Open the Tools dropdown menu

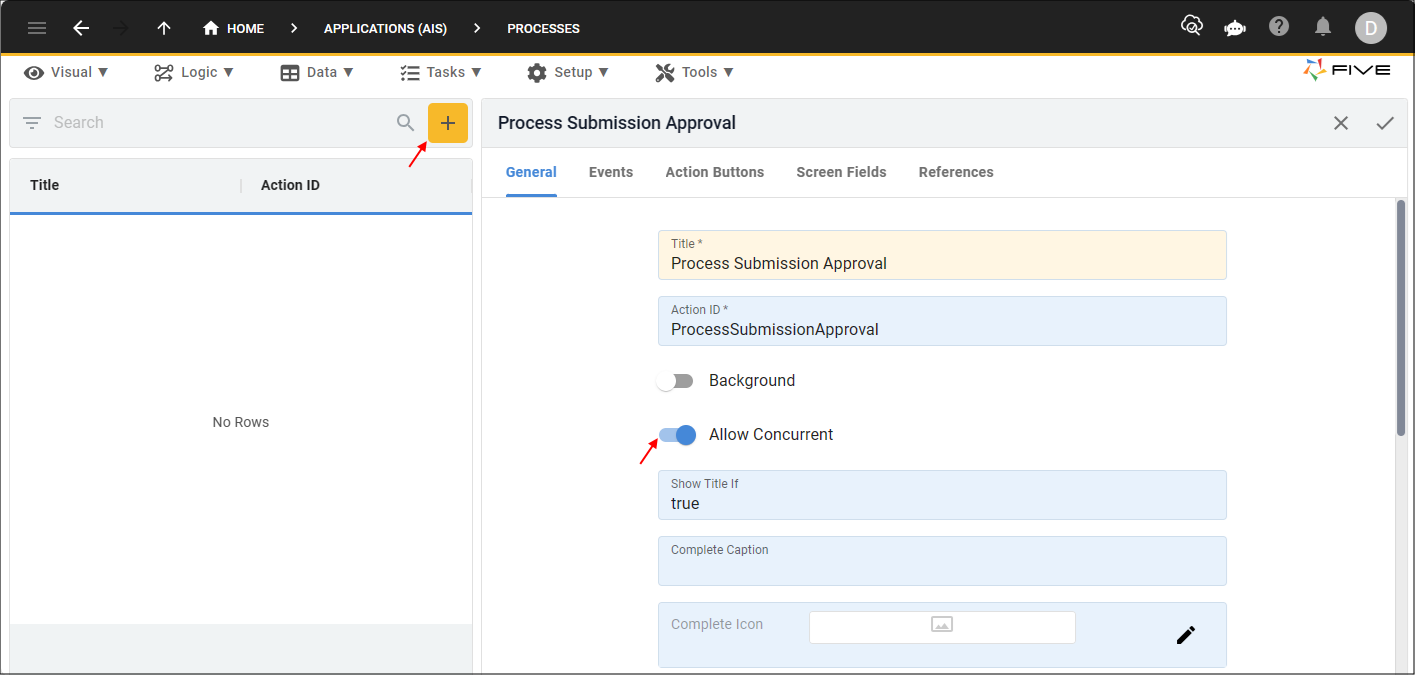694,71
